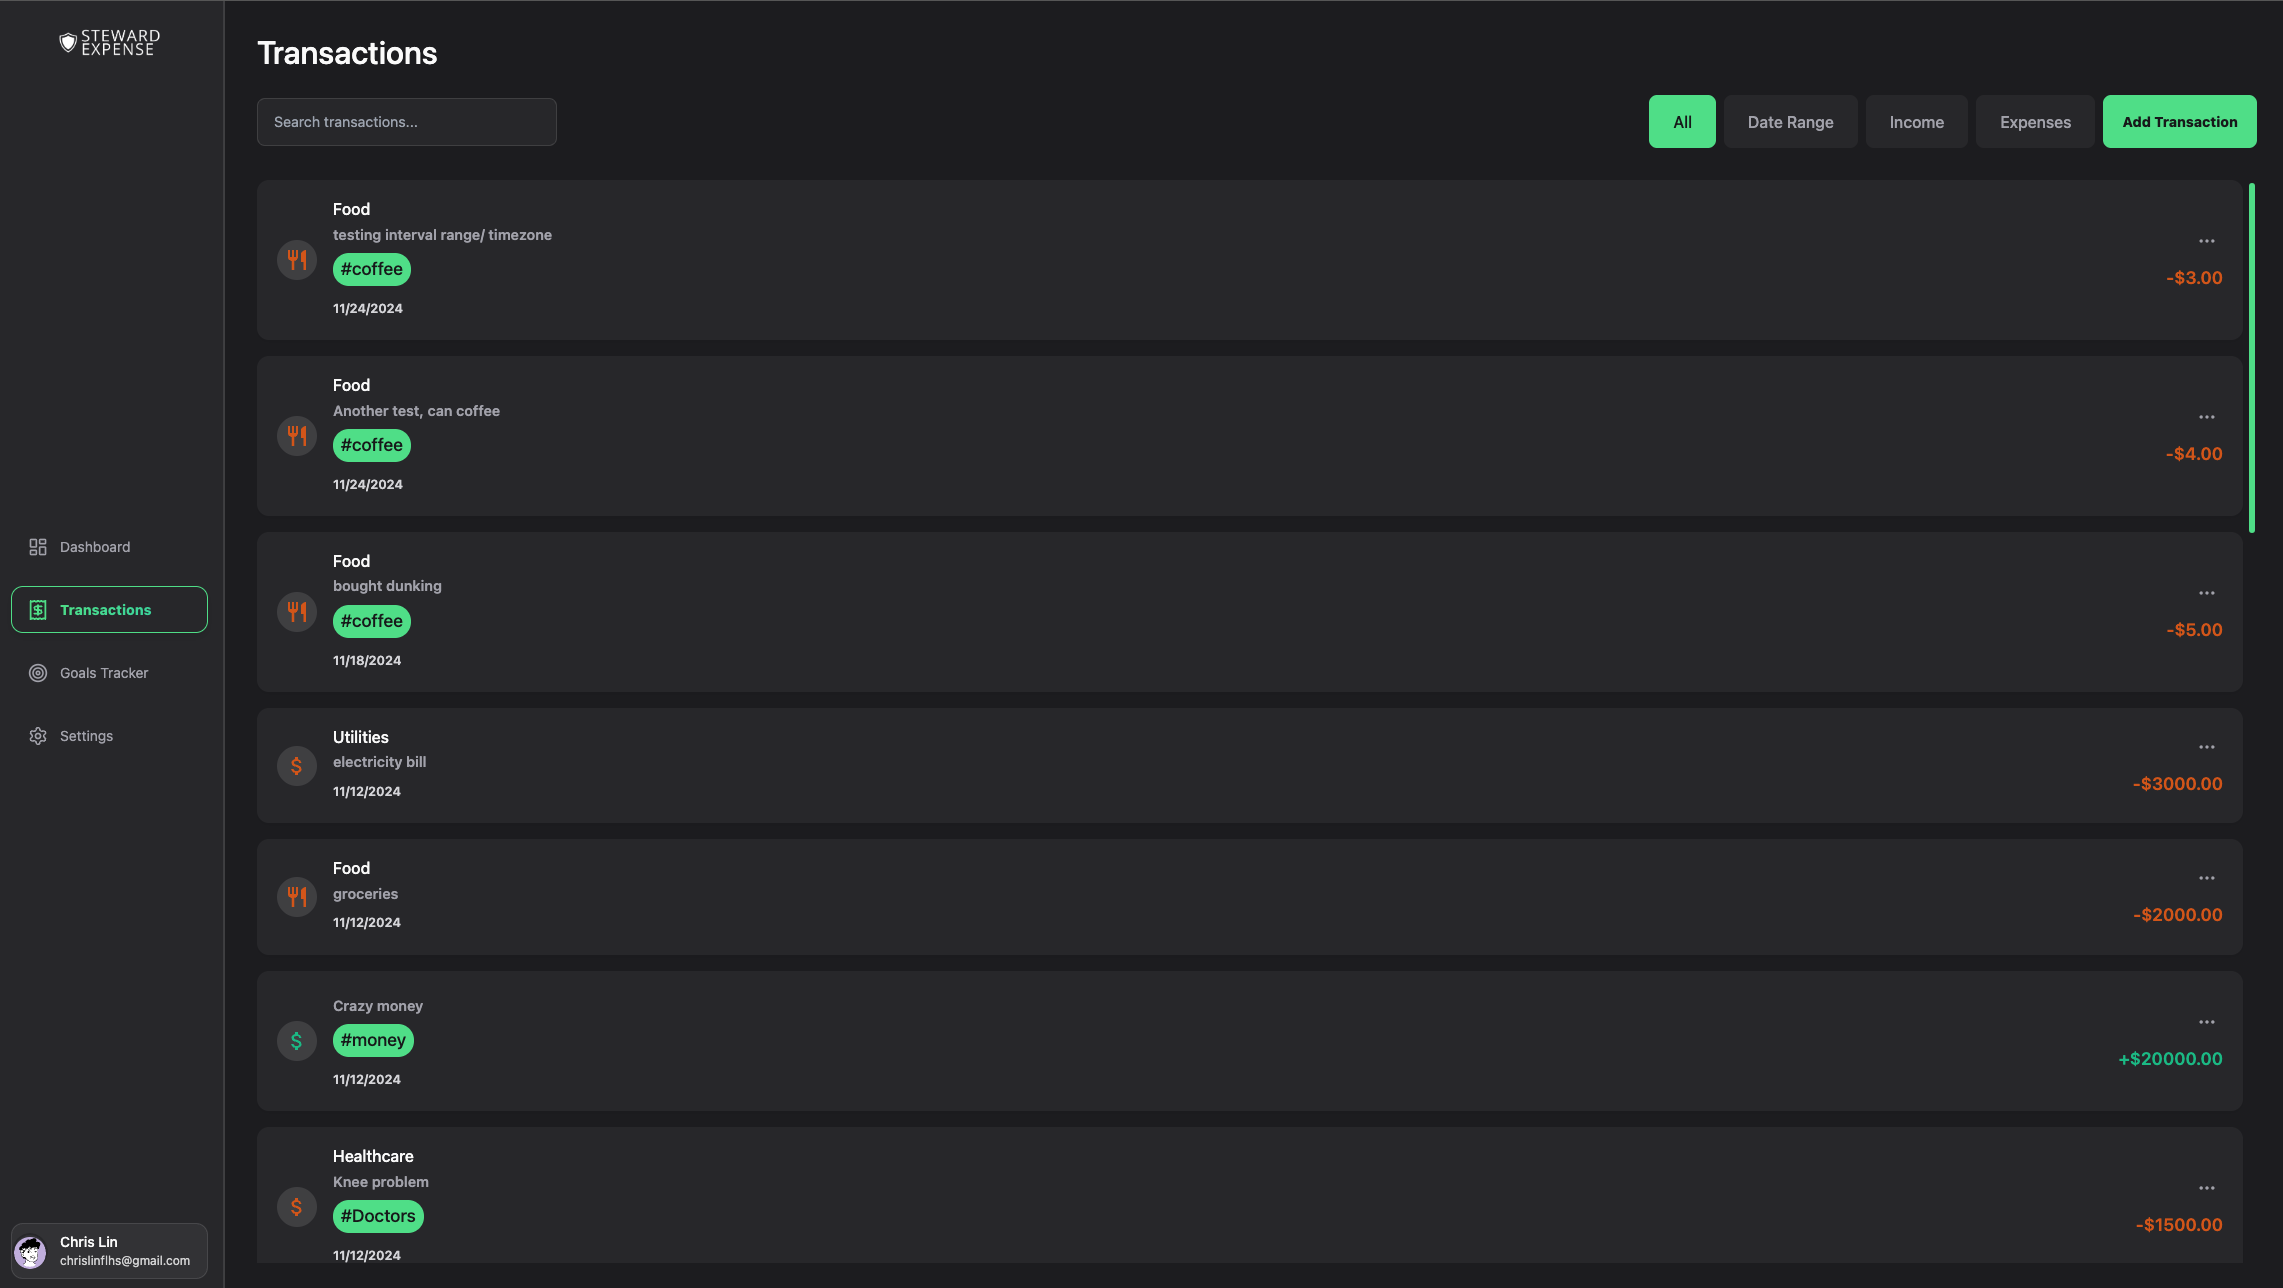
Task: Click the green vertical scrollbar
Action: (x=2252, y=358)
